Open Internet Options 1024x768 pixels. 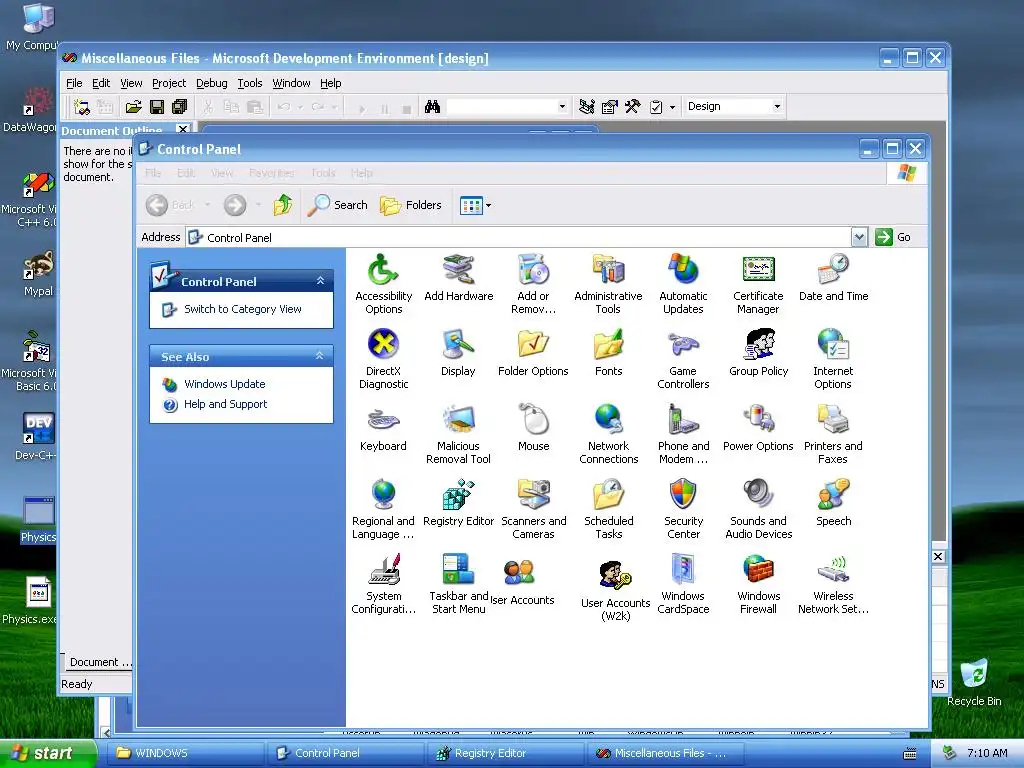pos(833,360)
